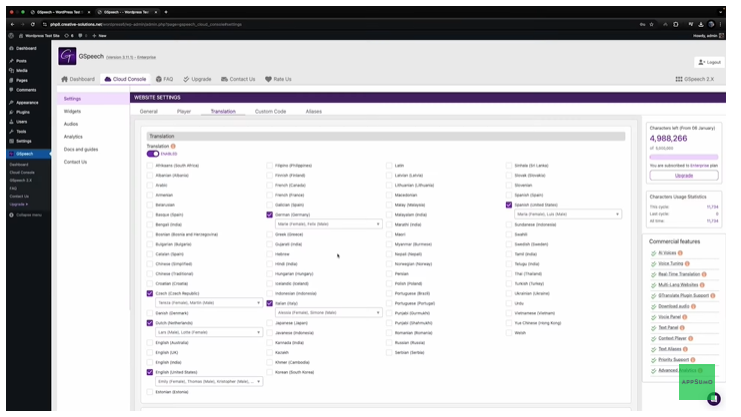The height and width of the screenshot is (417, 741).
Task: Expand the Italian voices dropdown
Action: [328, 313]
